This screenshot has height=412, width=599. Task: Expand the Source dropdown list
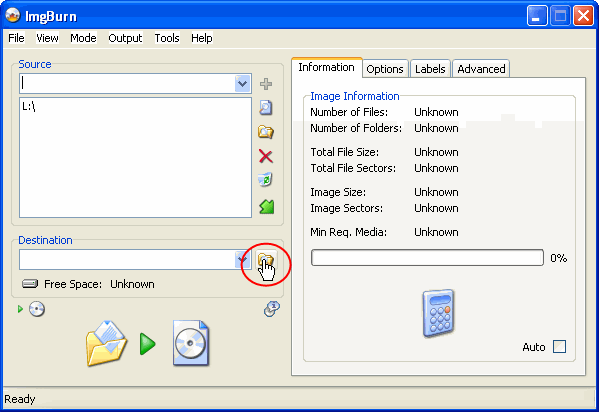coord(242,83)
